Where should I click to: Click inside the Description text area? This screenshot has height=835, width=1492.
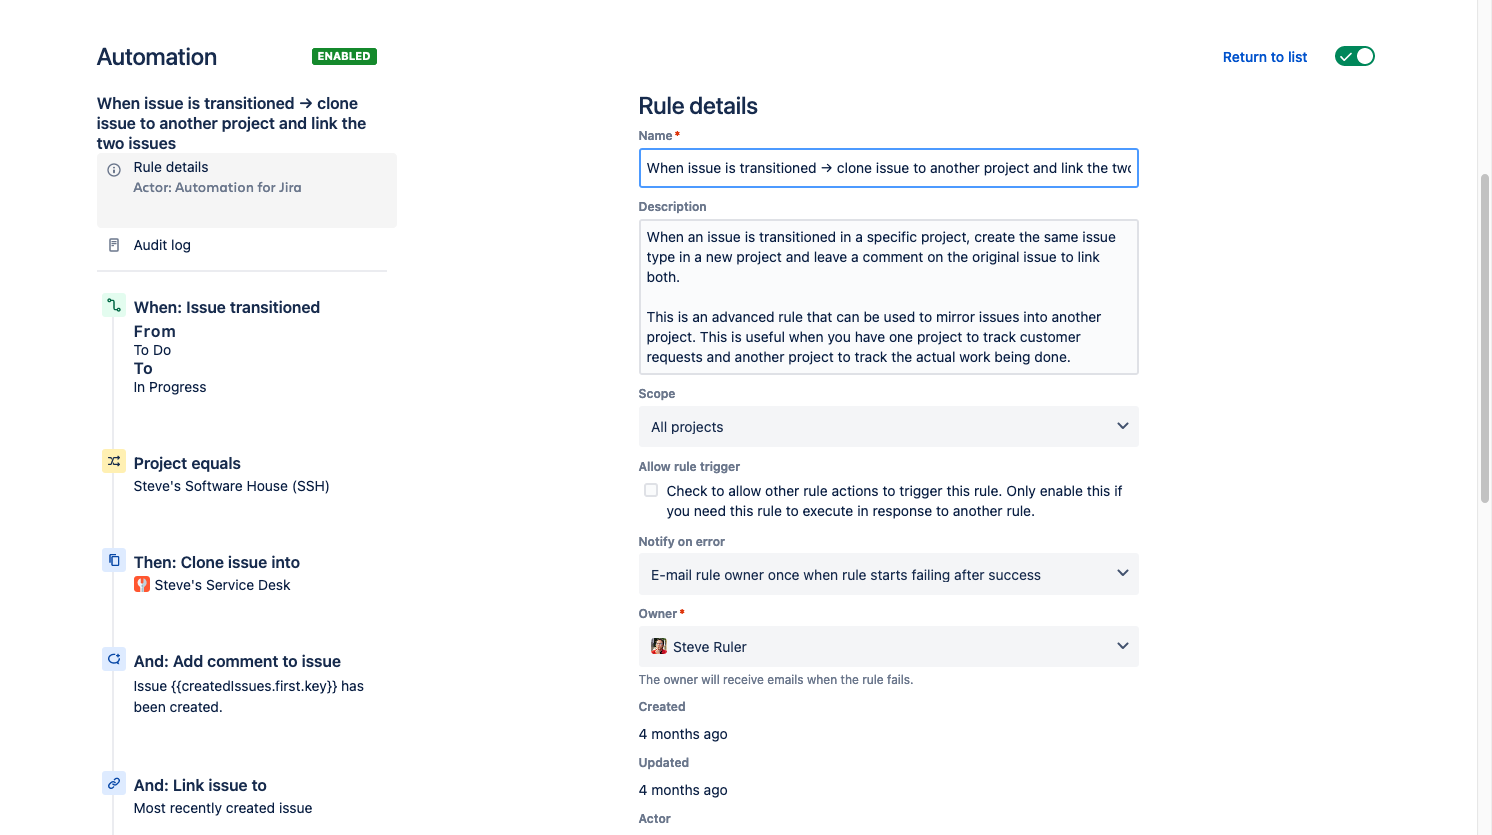(888, 297)
